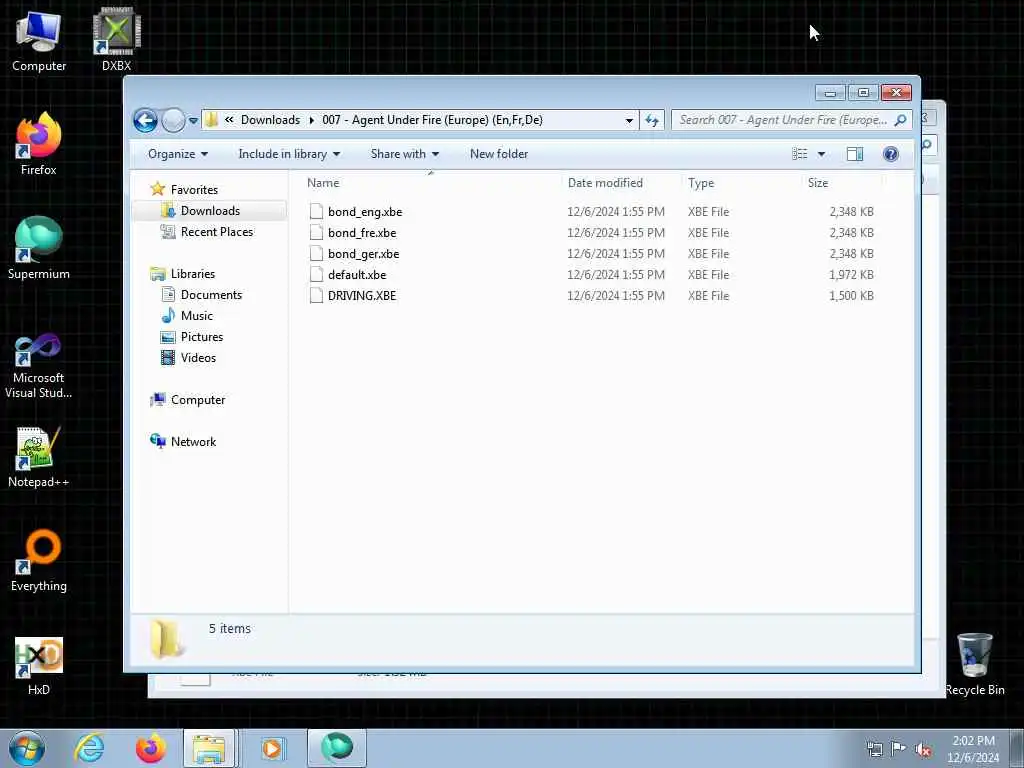1024x768 pixels.
Task: Select the Computer desktop icon
Action: (39, 40)
